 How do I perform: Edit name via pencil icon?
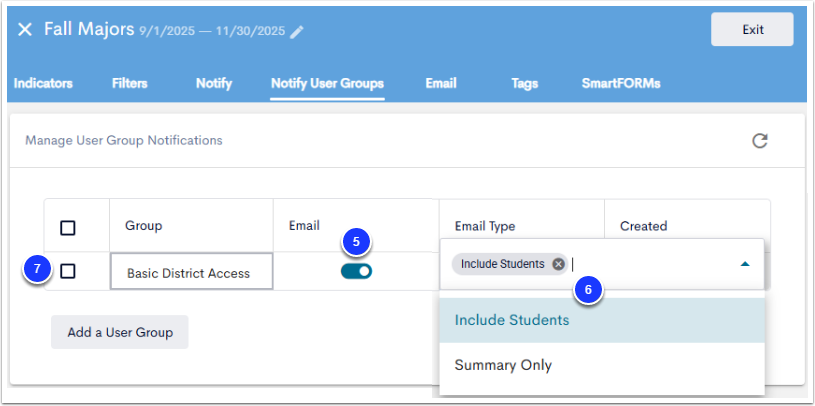click(x=297, y=32)
